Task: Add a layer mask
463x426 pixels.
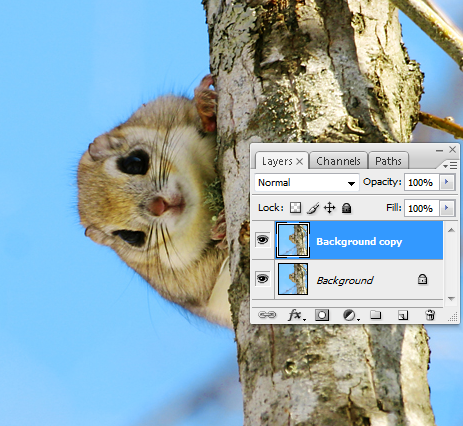Action: tap(322, 315)
